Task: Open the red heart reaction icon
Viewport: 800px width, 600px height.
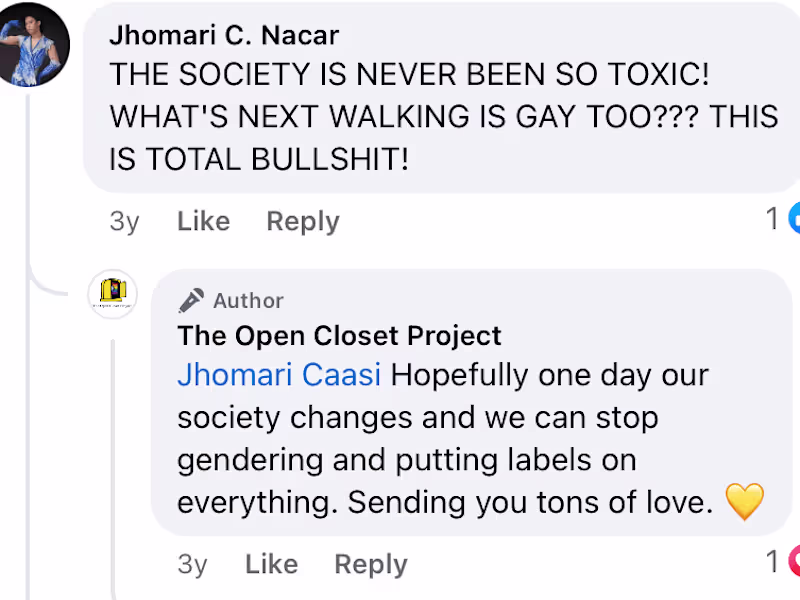Action: [x=794, y=562]
